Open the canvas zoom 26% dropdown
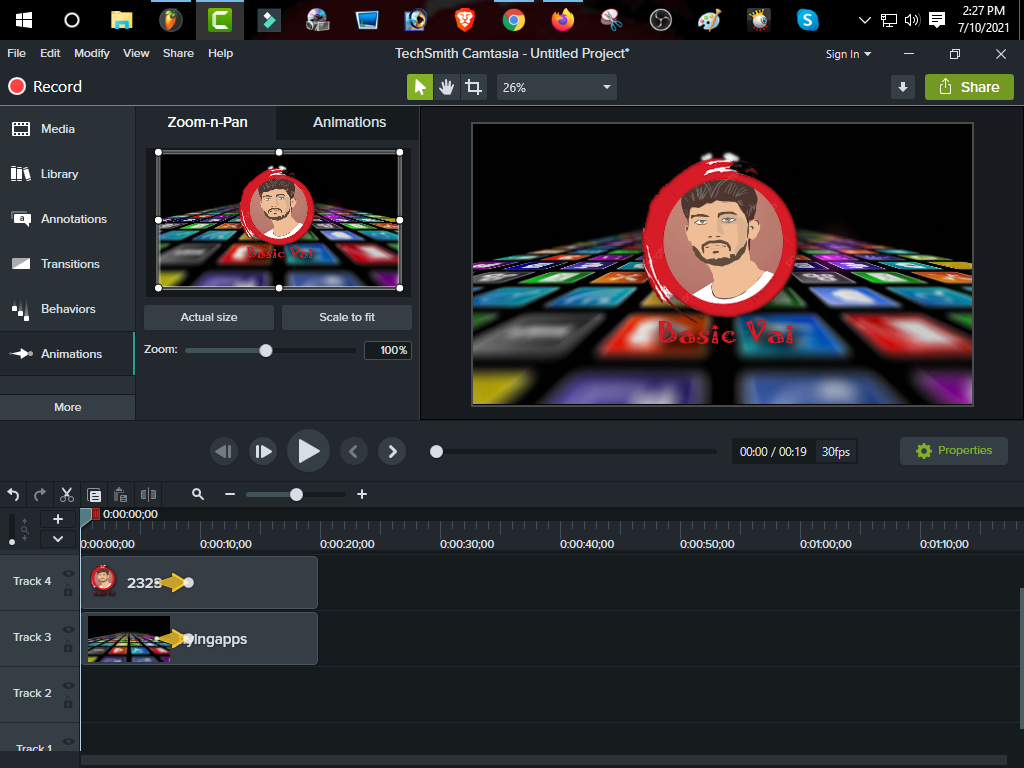This screenshot has width=1024, height=768. (x=556, y=87)
